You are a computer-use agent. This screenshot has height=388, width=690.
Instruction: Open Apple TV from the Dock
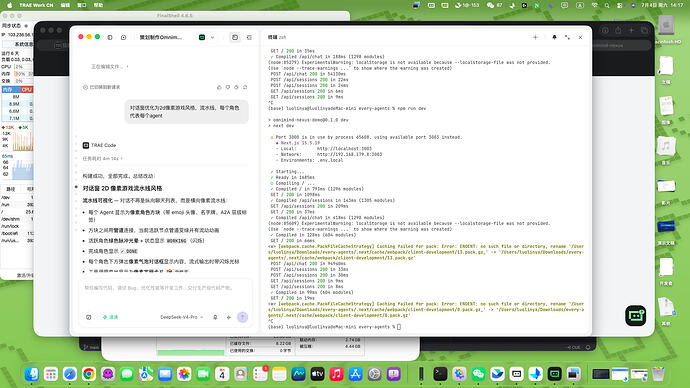[x=317, y=374]
